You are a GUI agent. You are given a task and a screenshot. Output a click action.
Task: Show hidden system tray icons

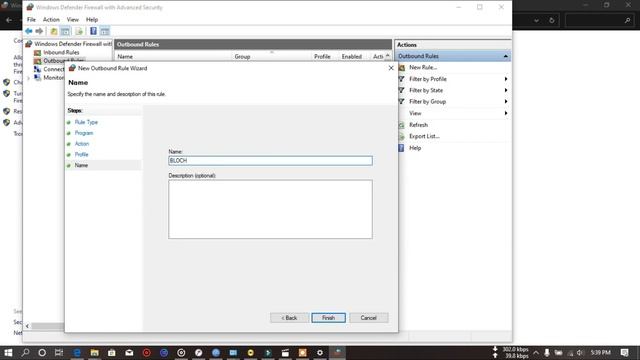(536, 352)
